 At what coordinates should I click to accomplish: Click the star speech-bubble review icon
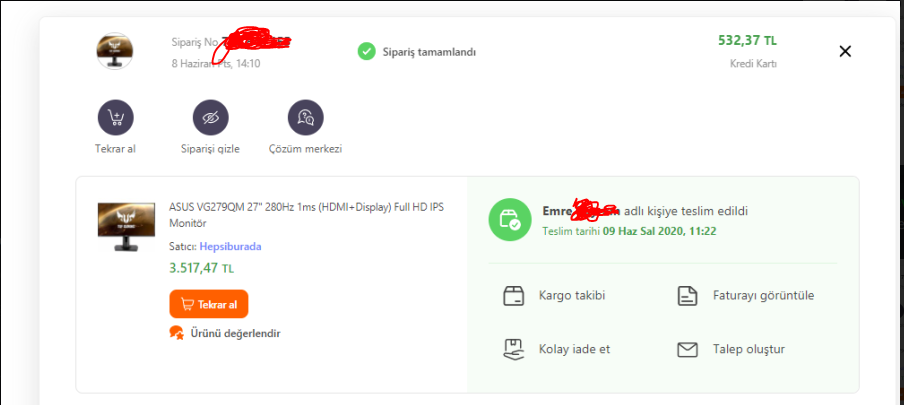coord(176,333)
